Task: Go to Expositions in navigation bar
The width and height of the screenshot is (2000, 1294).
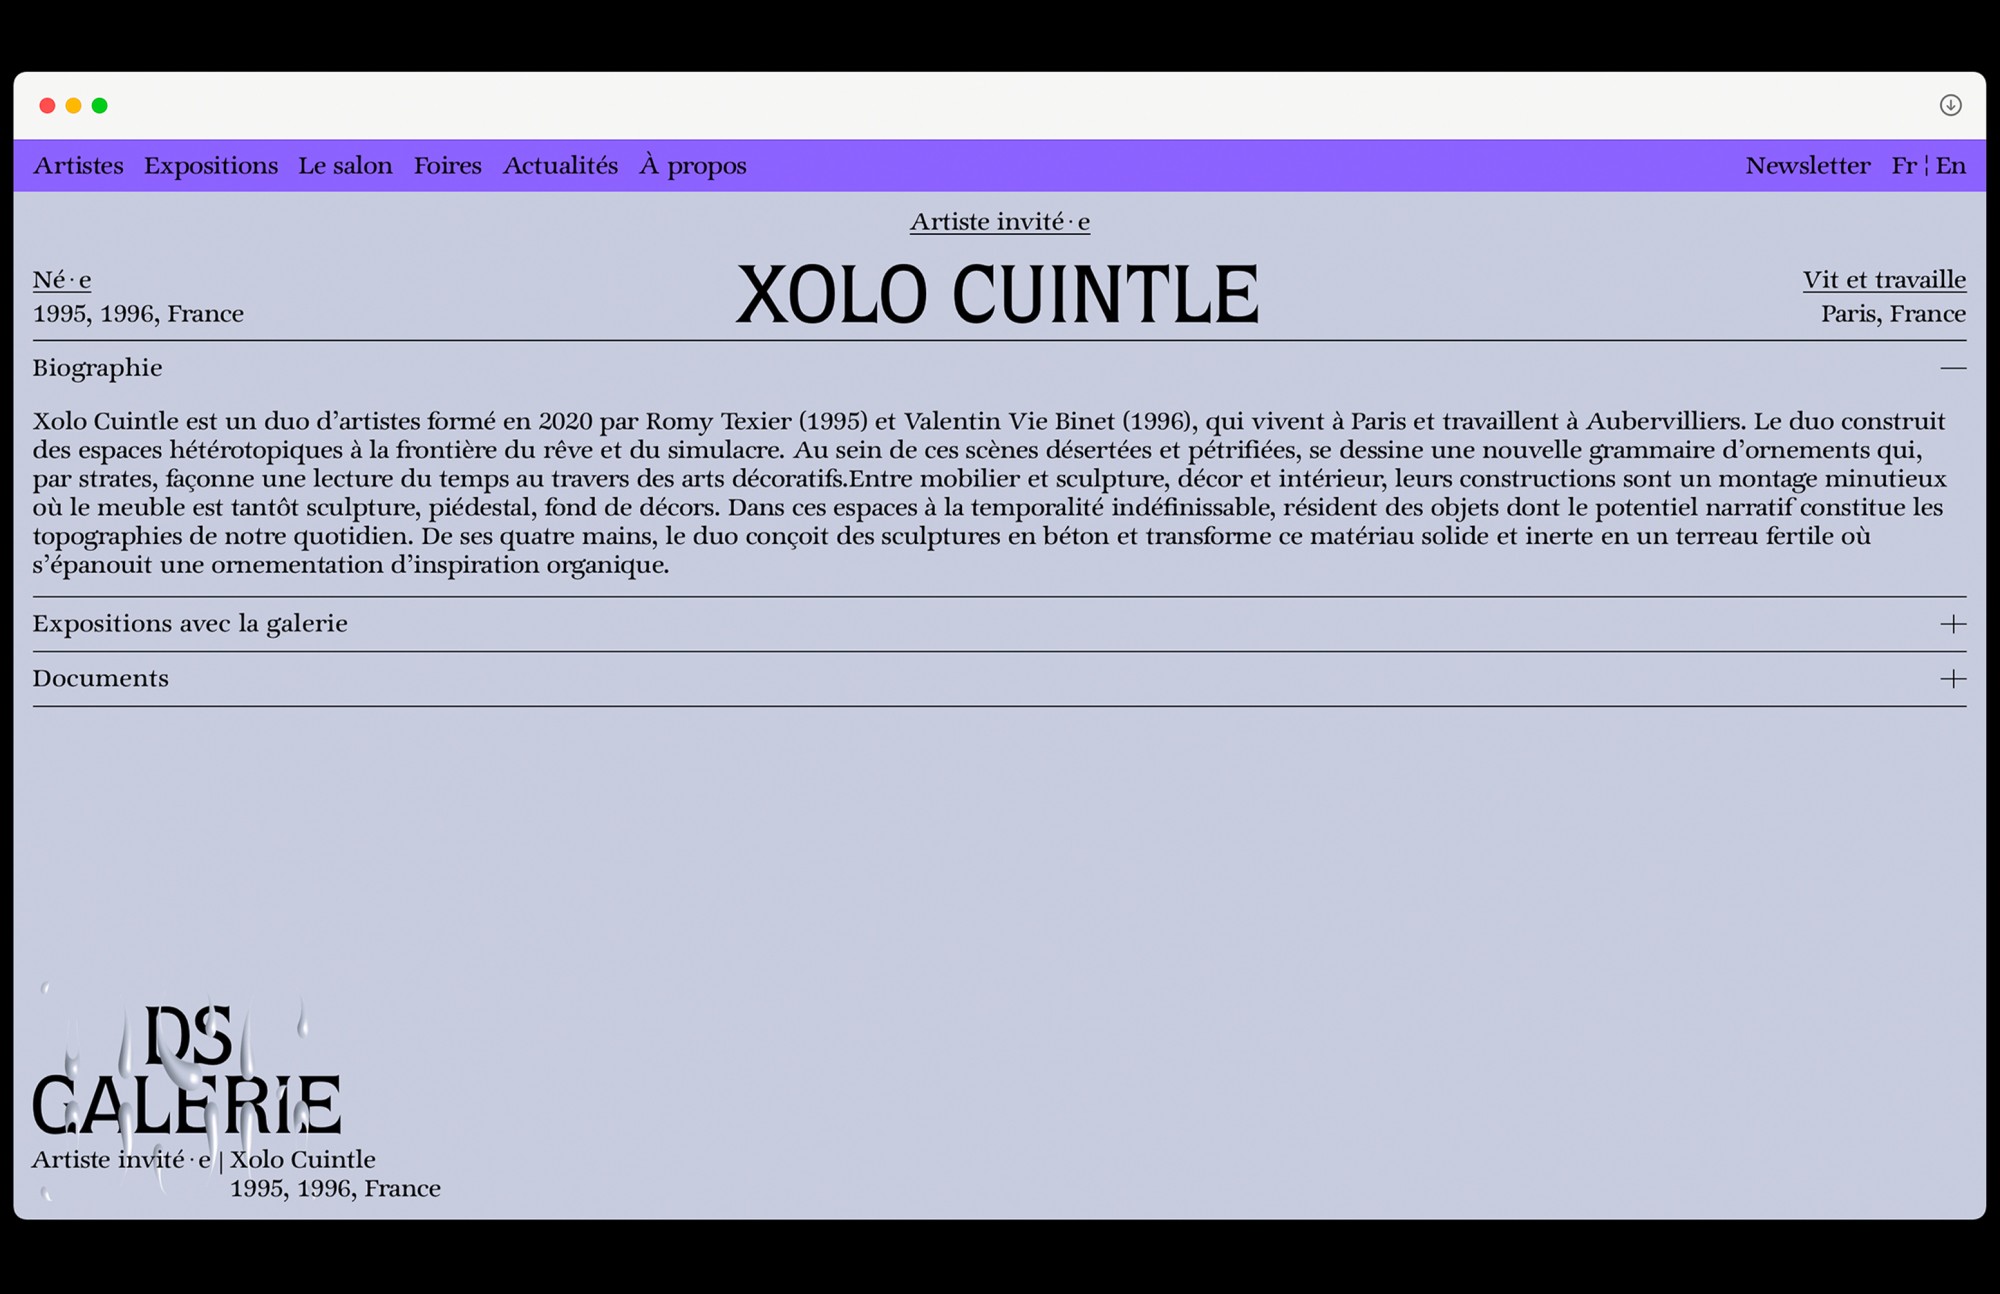Action: [211, 166]
